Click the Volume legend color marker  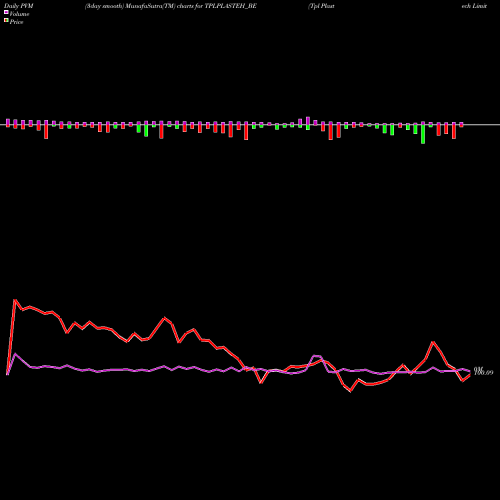6,13
